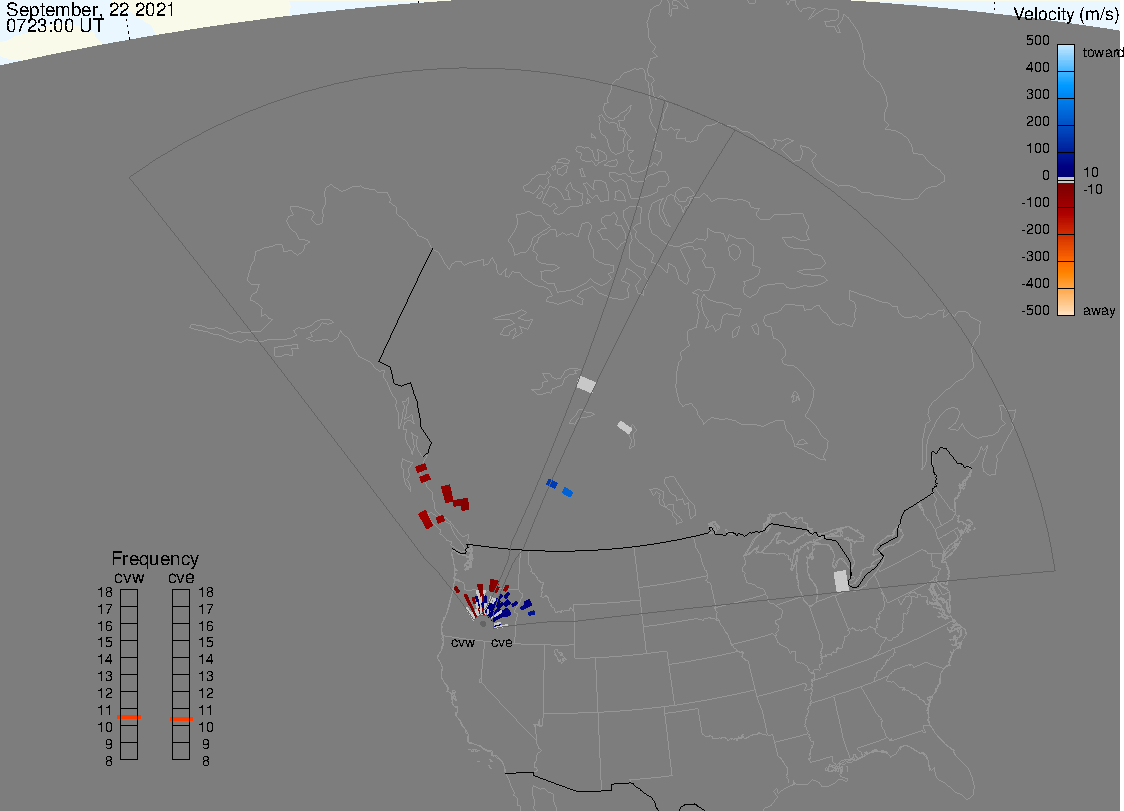The width and height of the screenshot is (1124, 811).
Task: Select the red -100 to -200 swatch
Action: coord(1066,220)
